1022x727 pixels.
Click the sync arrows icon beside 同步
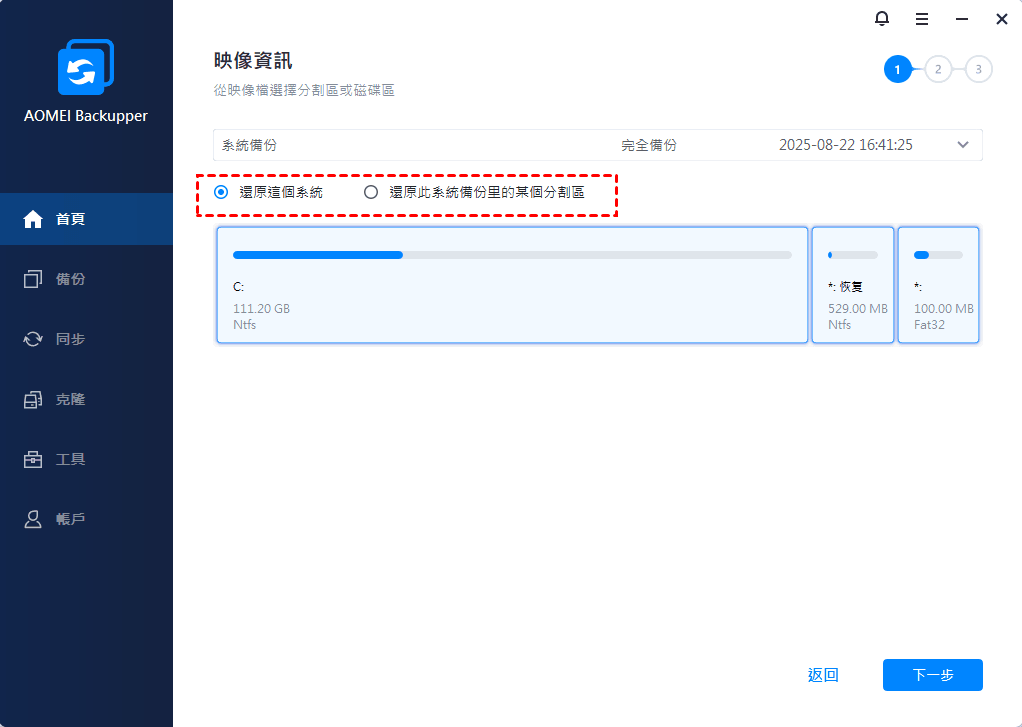tap(33, 339)
